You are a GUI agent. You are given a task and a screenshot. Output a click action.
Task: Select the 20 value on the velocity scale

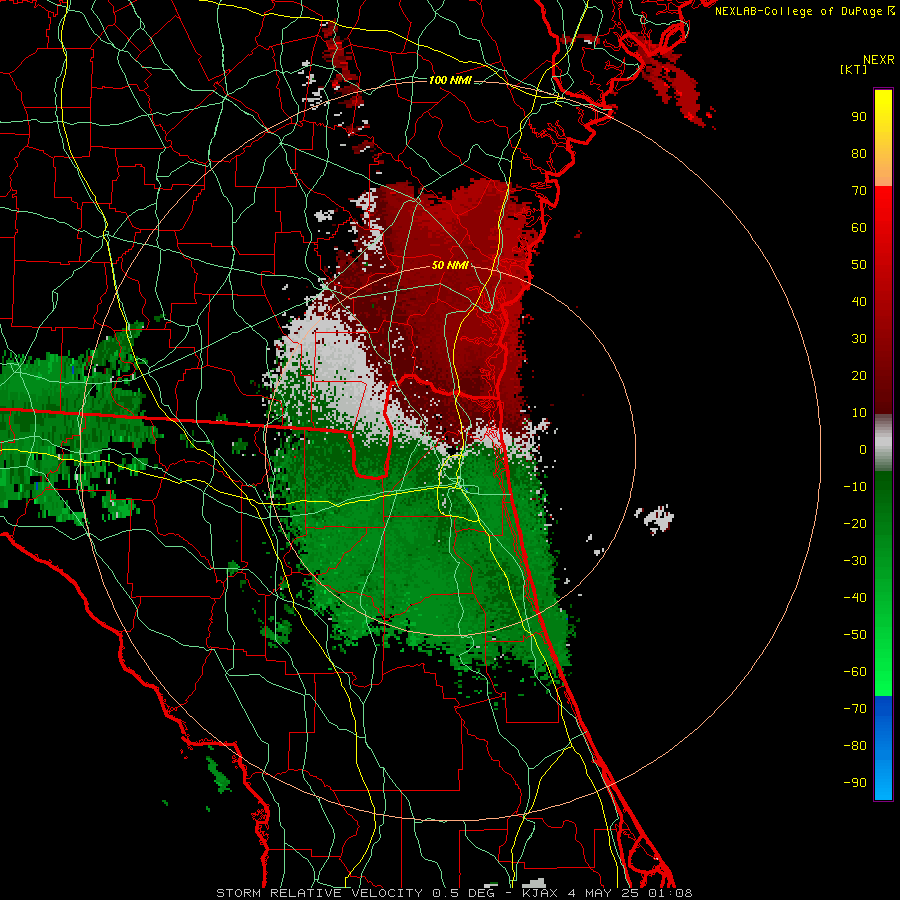click(859, 375)
